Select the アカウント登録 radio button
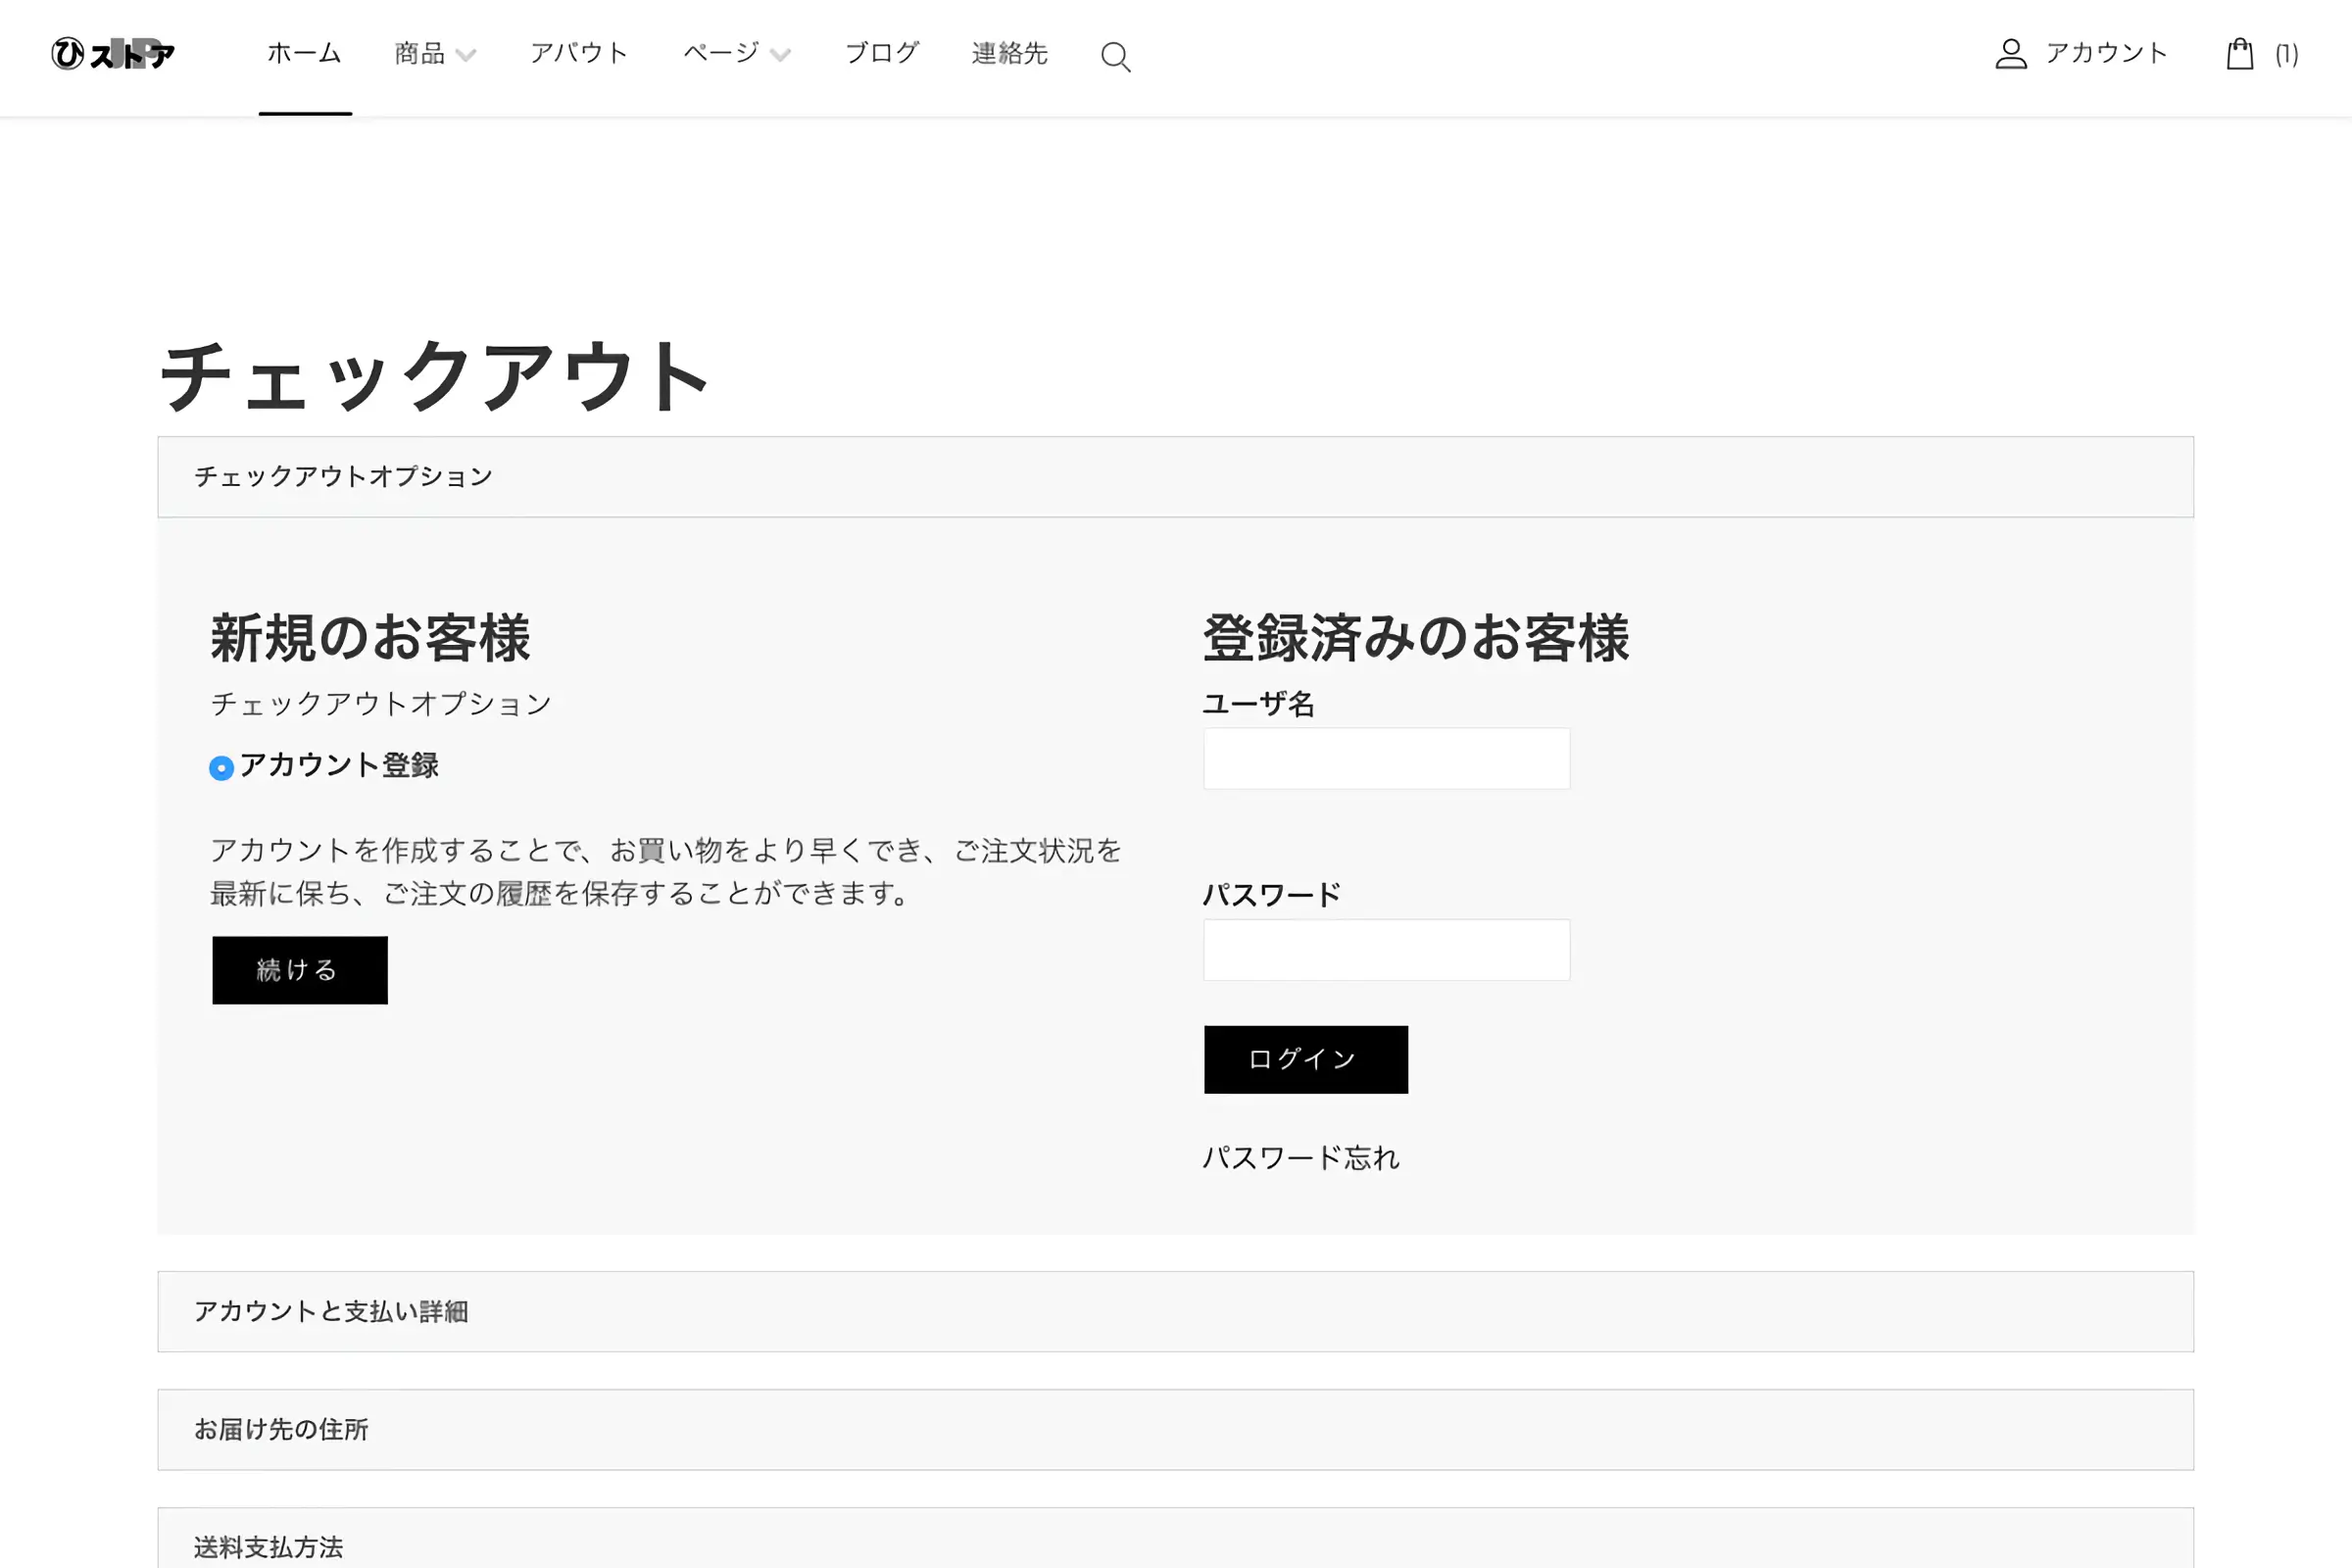The width and height of the screenshot is (2352, 1568). click(221, 768)
